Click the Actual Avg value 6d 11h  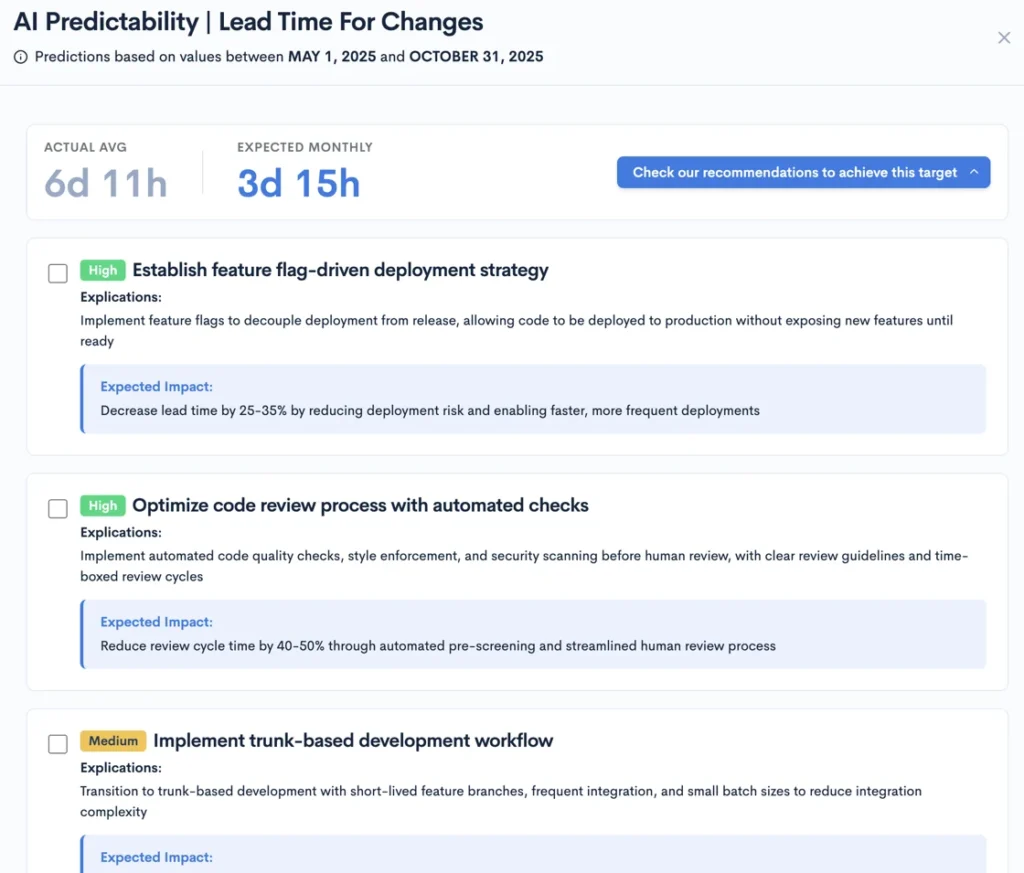pyautogui.click(x=105, y=184)
